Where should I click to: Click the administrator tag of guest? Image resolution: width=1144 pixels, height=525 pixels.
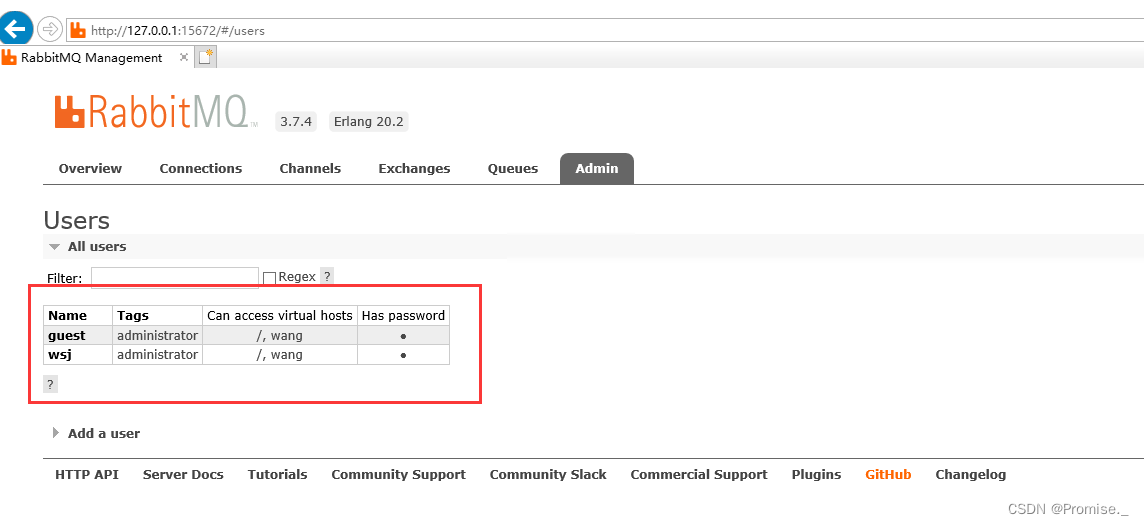(158, 335)
